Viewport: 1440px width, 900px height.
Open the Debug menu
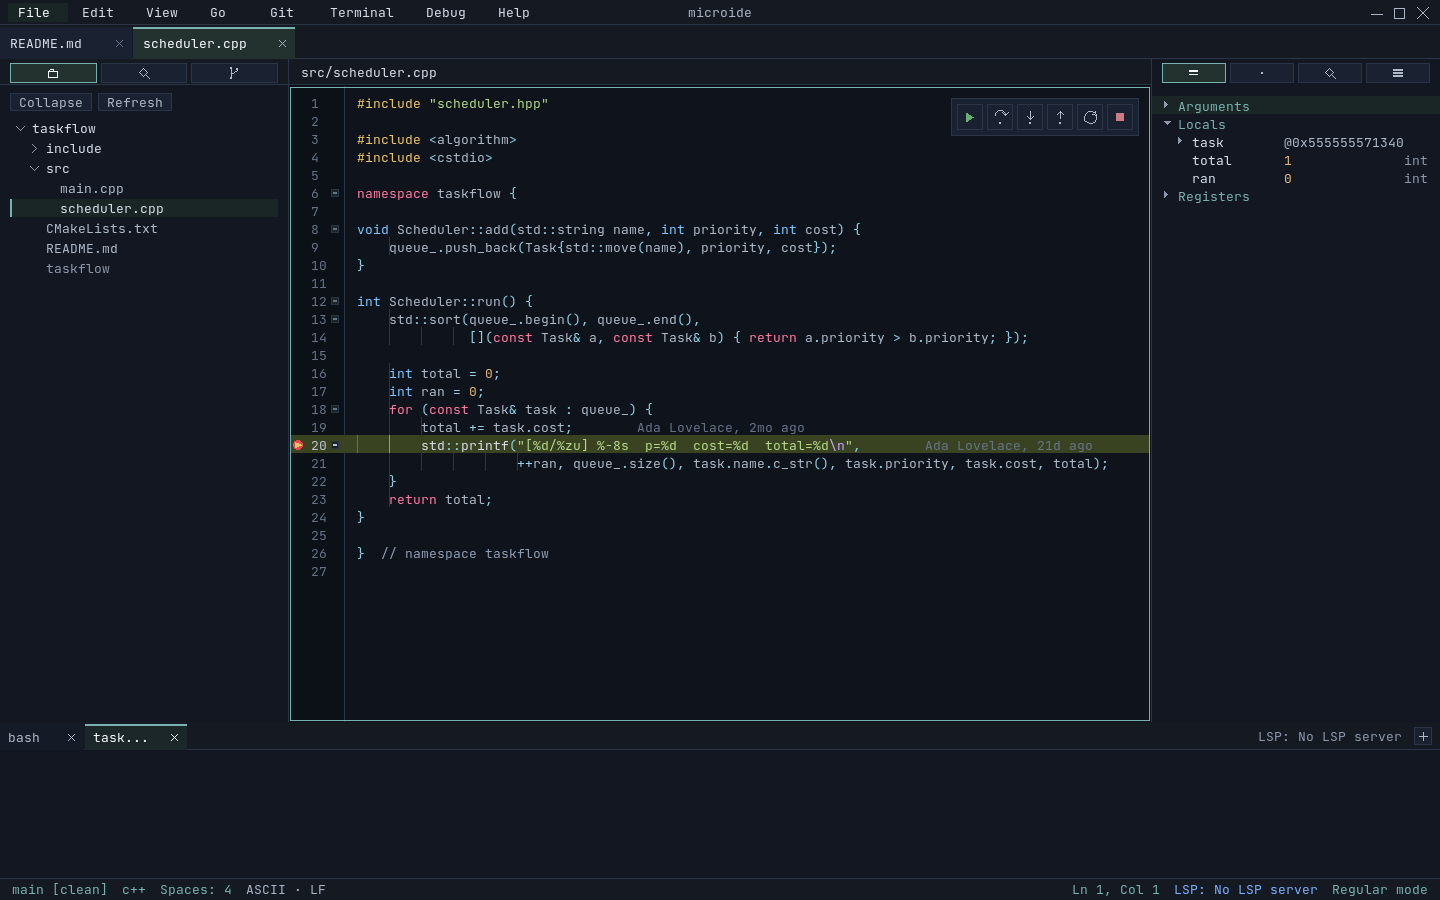(x=446, y=13)
